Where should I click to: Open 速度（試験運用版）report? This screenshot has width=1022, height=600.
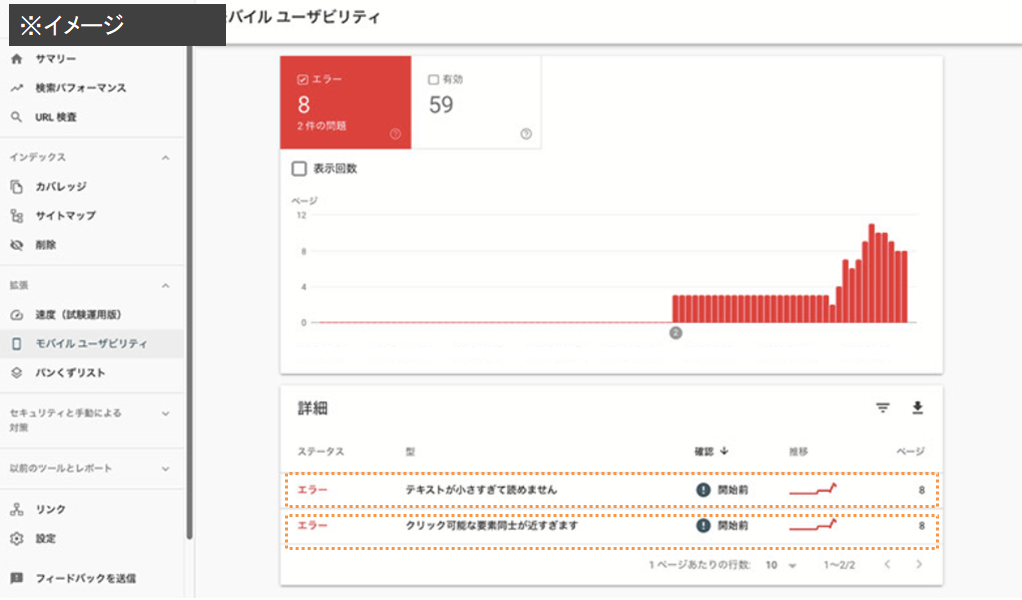[78, 315]
